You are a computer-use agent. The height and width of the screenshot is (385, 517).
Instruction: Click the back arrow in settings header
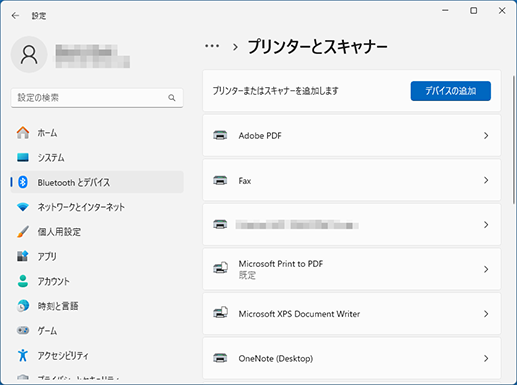tap(15, 16)
